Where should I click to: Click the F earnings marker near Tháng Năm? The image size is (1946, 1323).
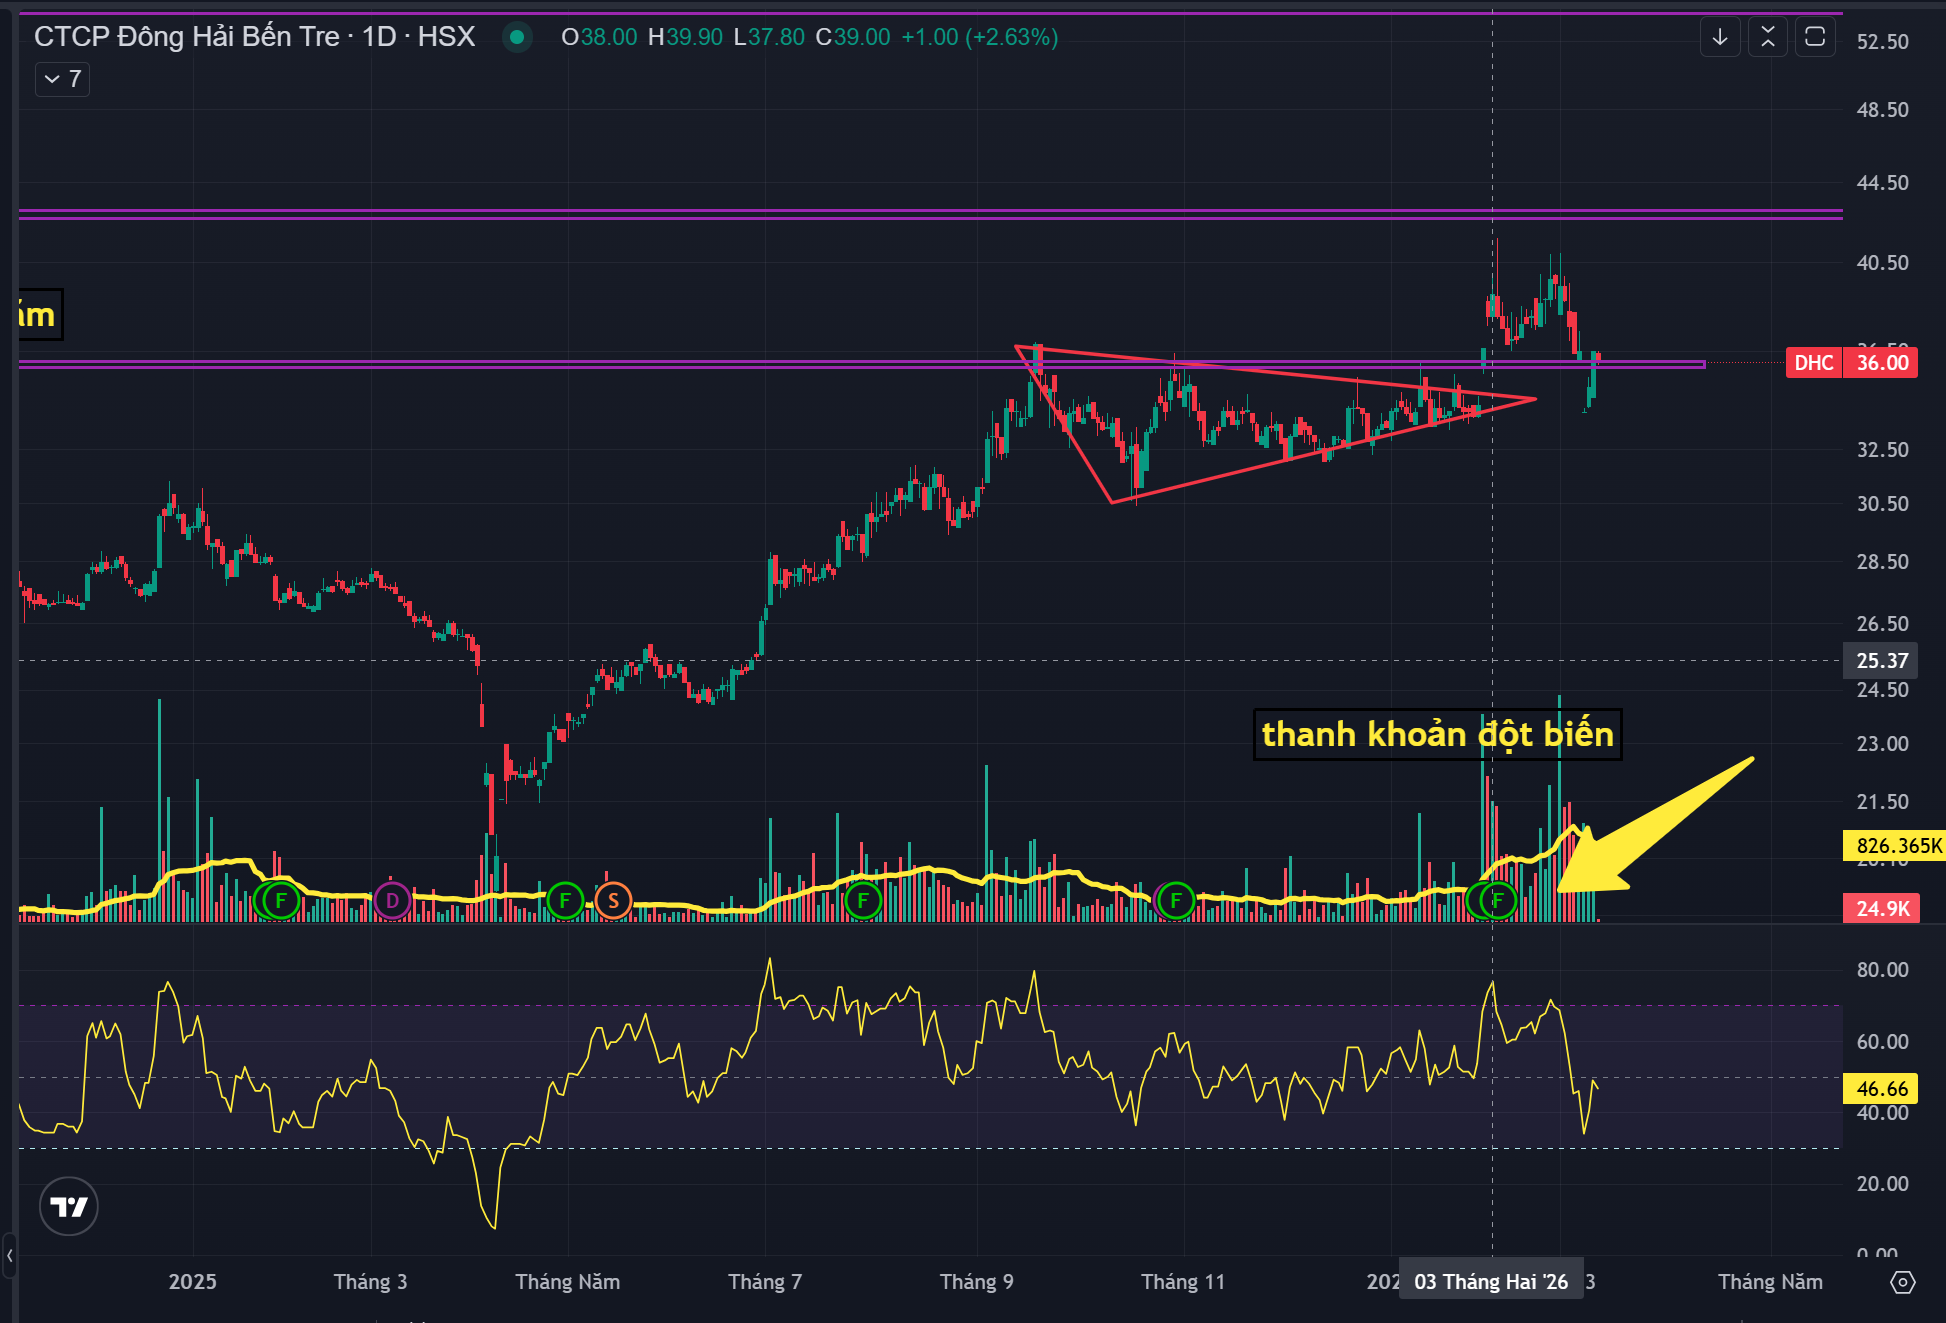(565, 900)
